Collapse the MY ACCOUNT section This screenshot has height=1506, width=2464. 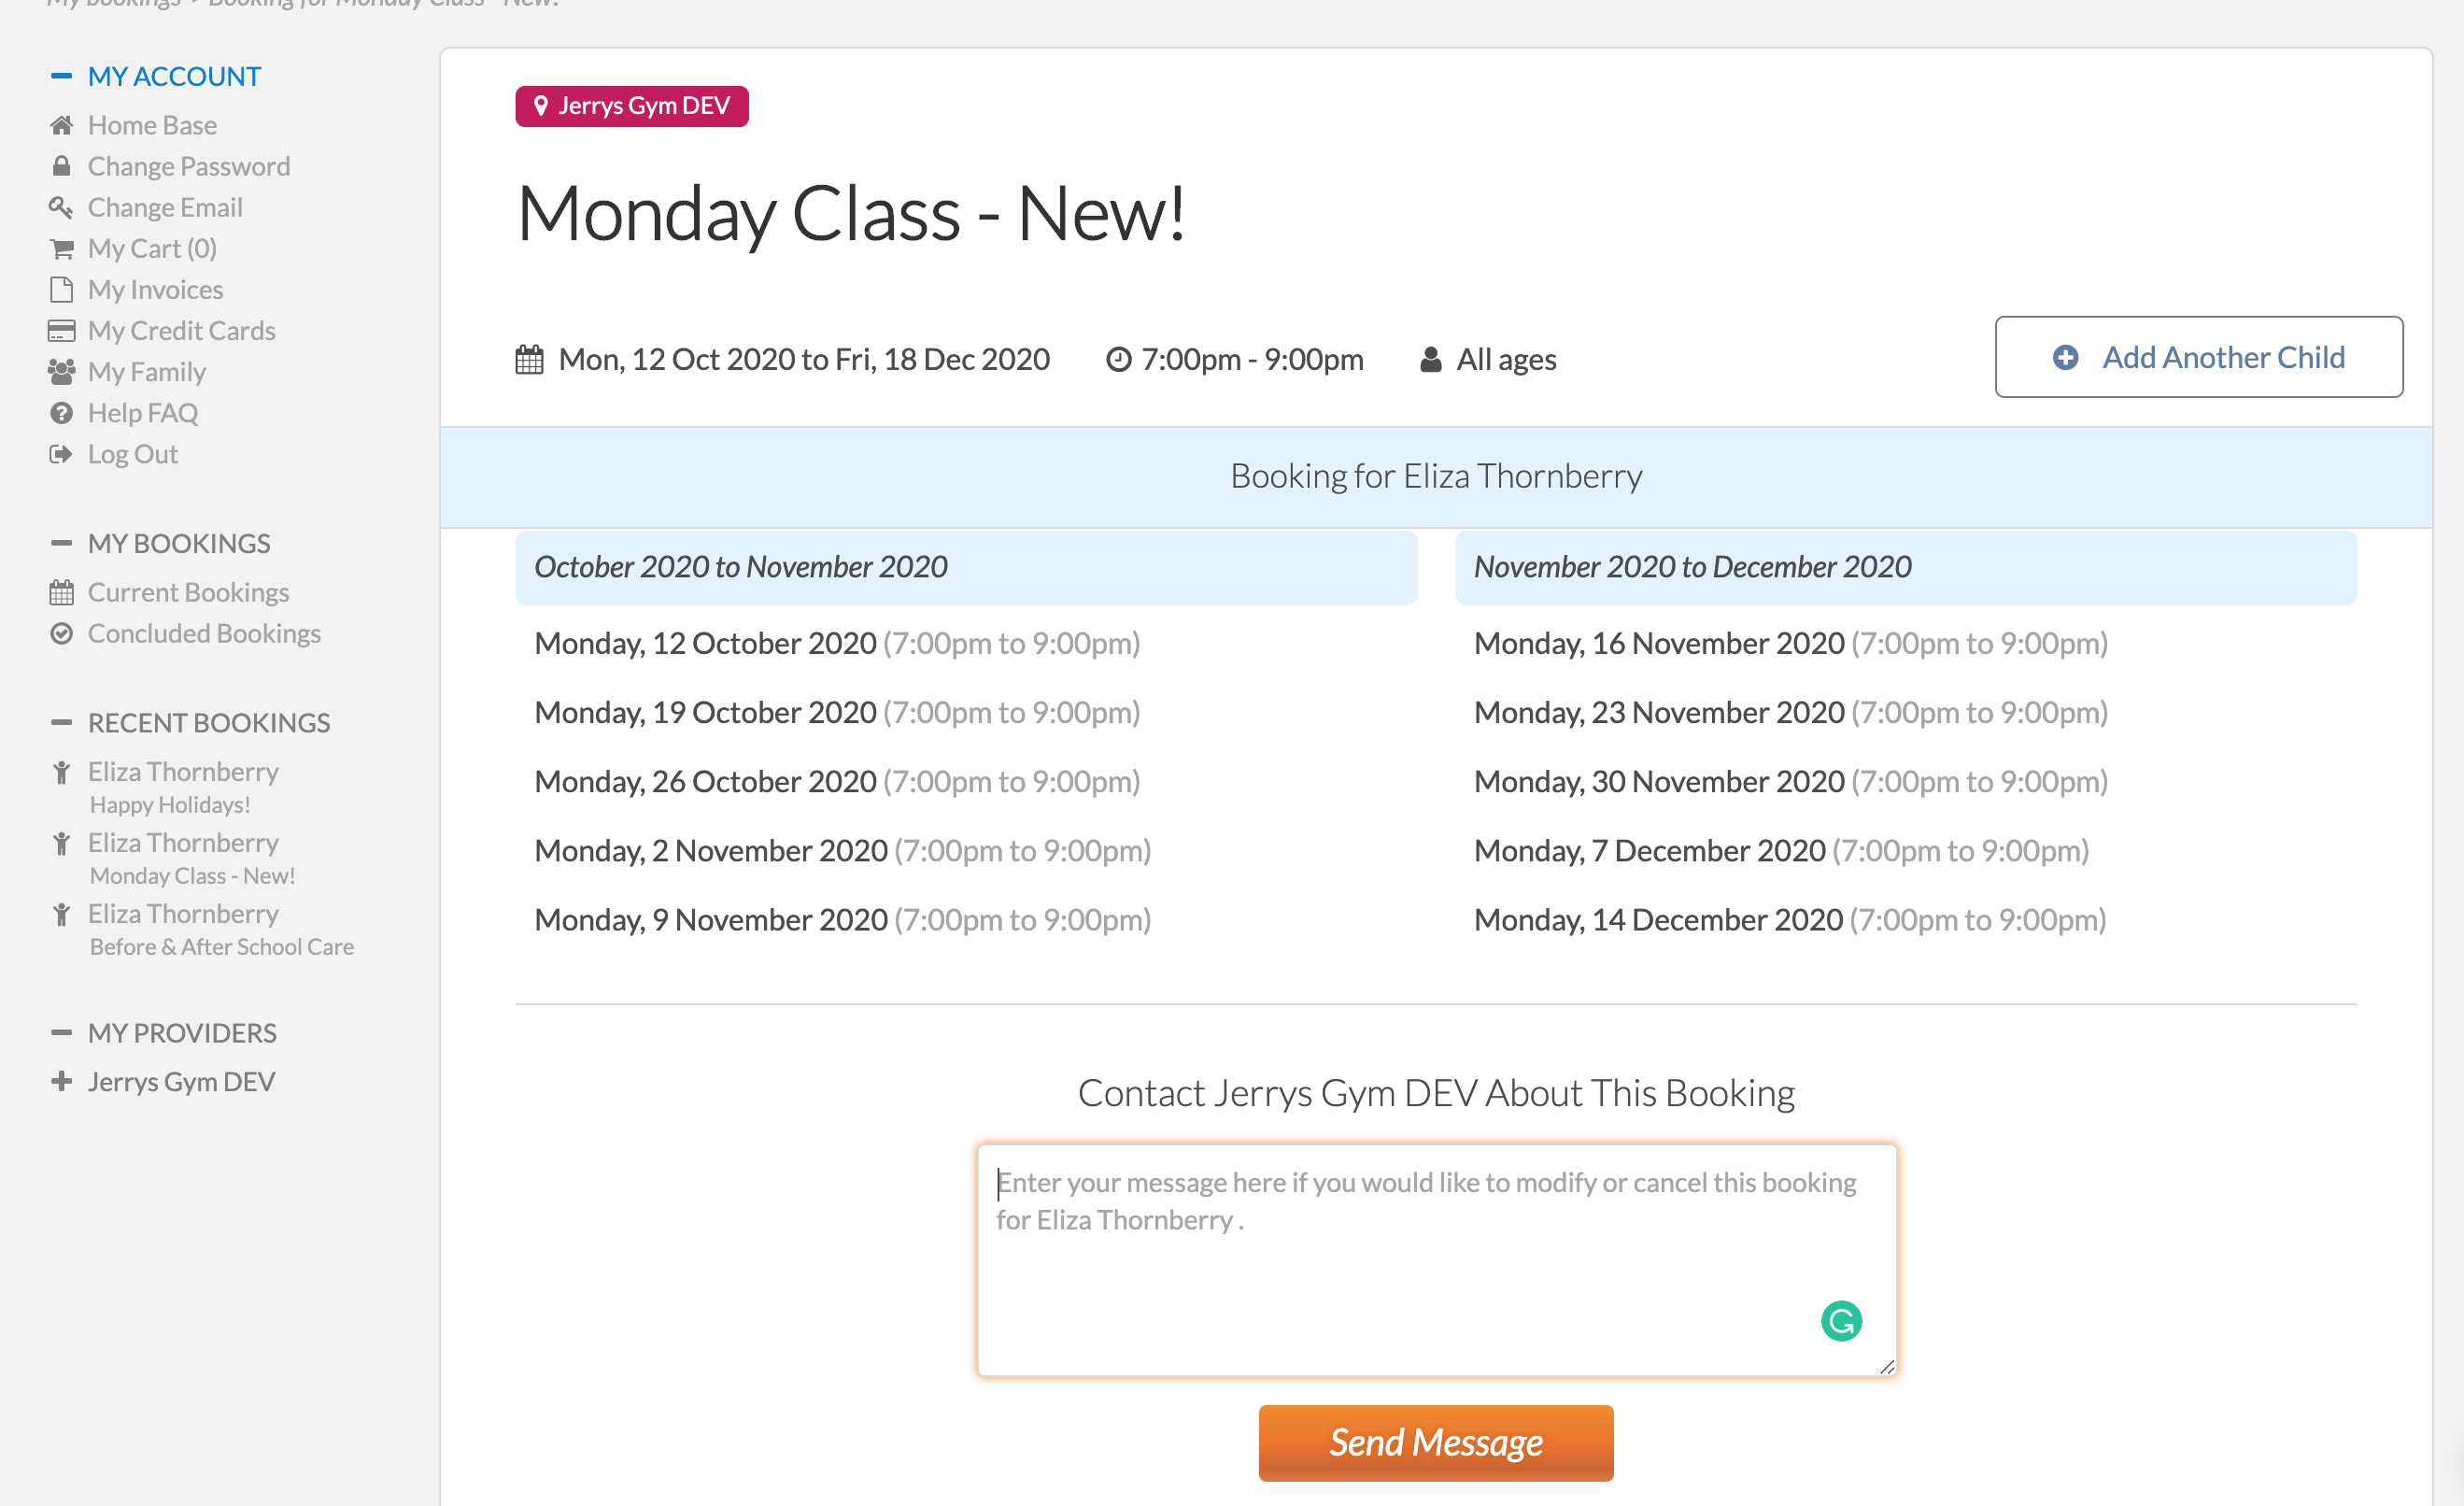point(61,76)
